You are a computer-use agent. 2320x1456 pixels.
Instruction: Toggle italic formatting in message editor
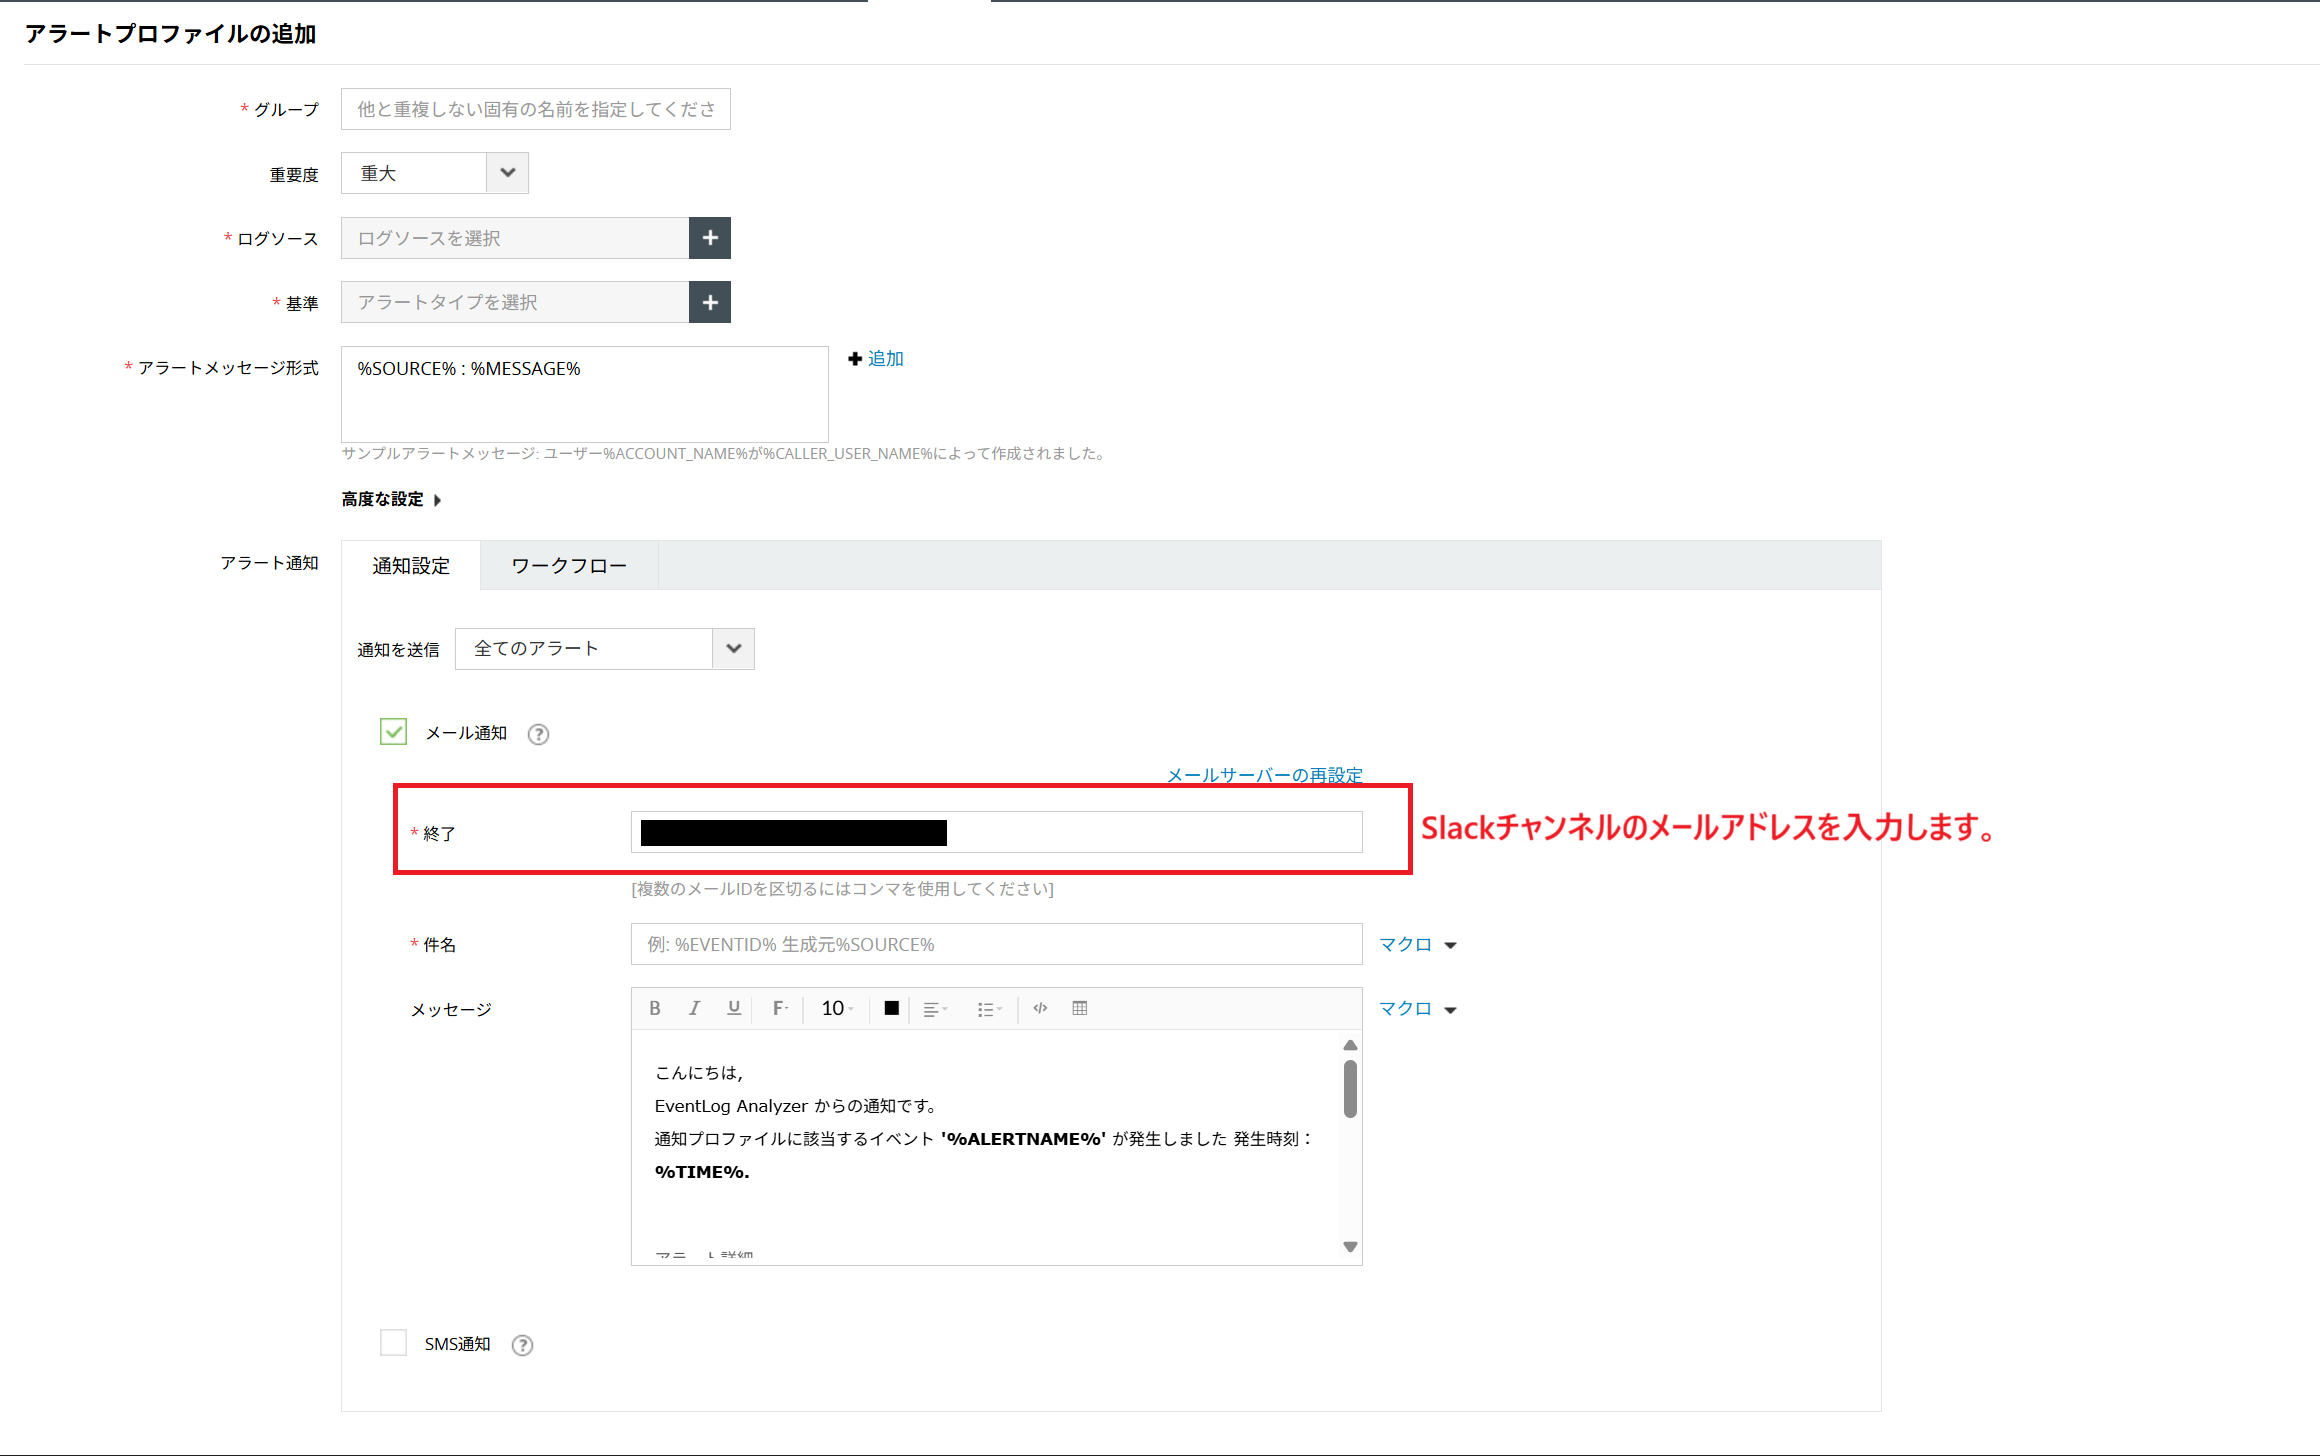tap(694, 1008)
